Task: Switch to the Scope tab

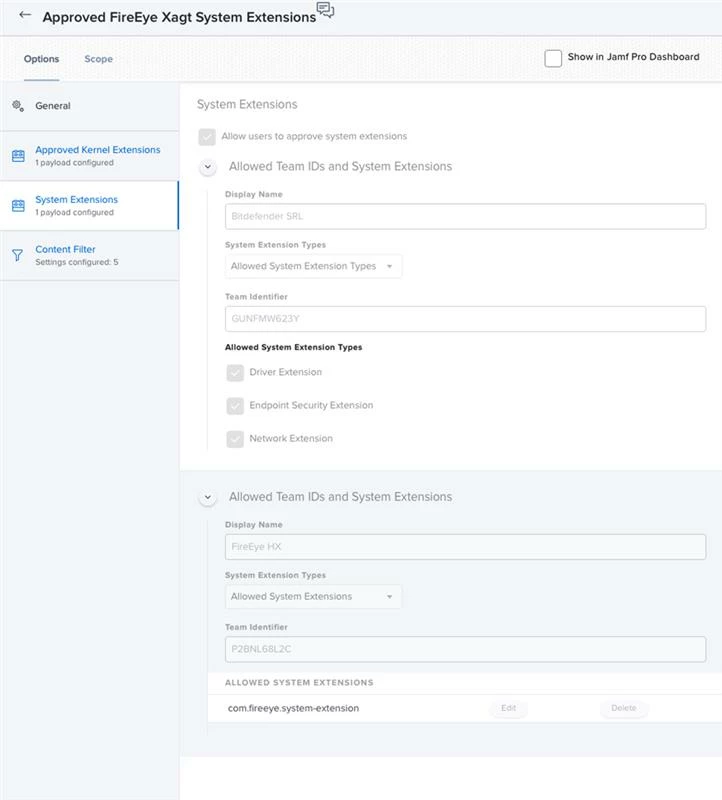Action: 98,59
